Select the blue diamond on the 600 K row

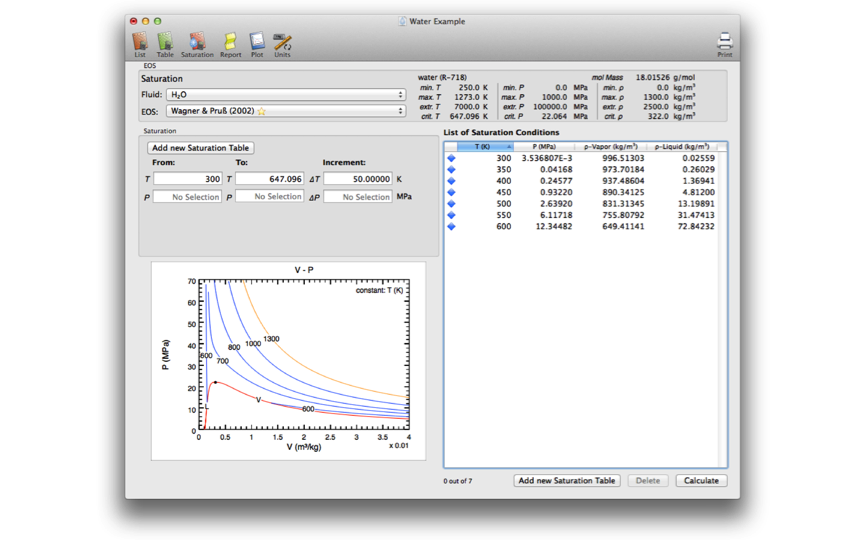[x=451, y=226]
